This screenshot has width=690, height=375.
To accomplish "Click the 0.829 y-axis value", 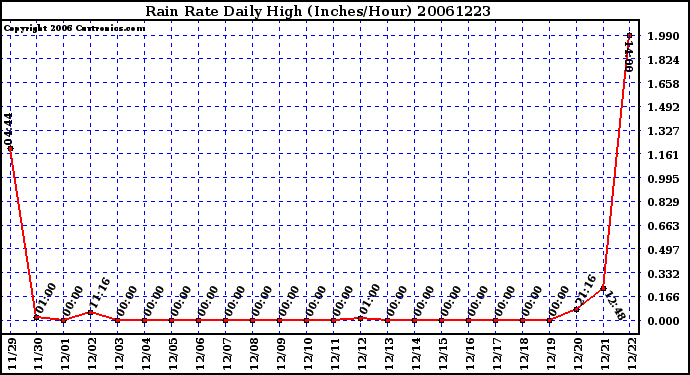I will click(x=663, y=202).
